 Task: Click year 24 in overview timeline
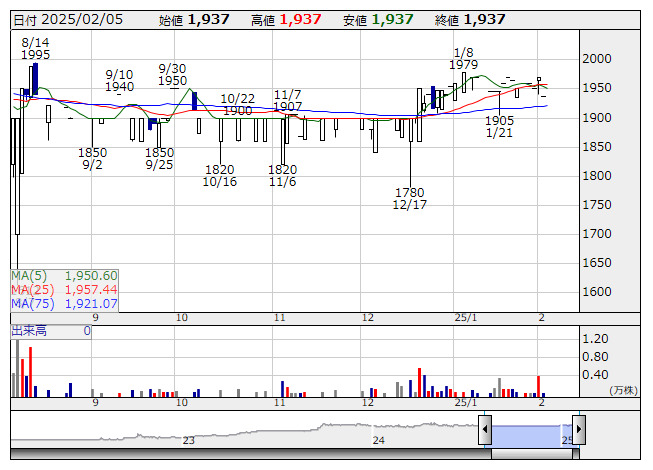tap(378, 440)
